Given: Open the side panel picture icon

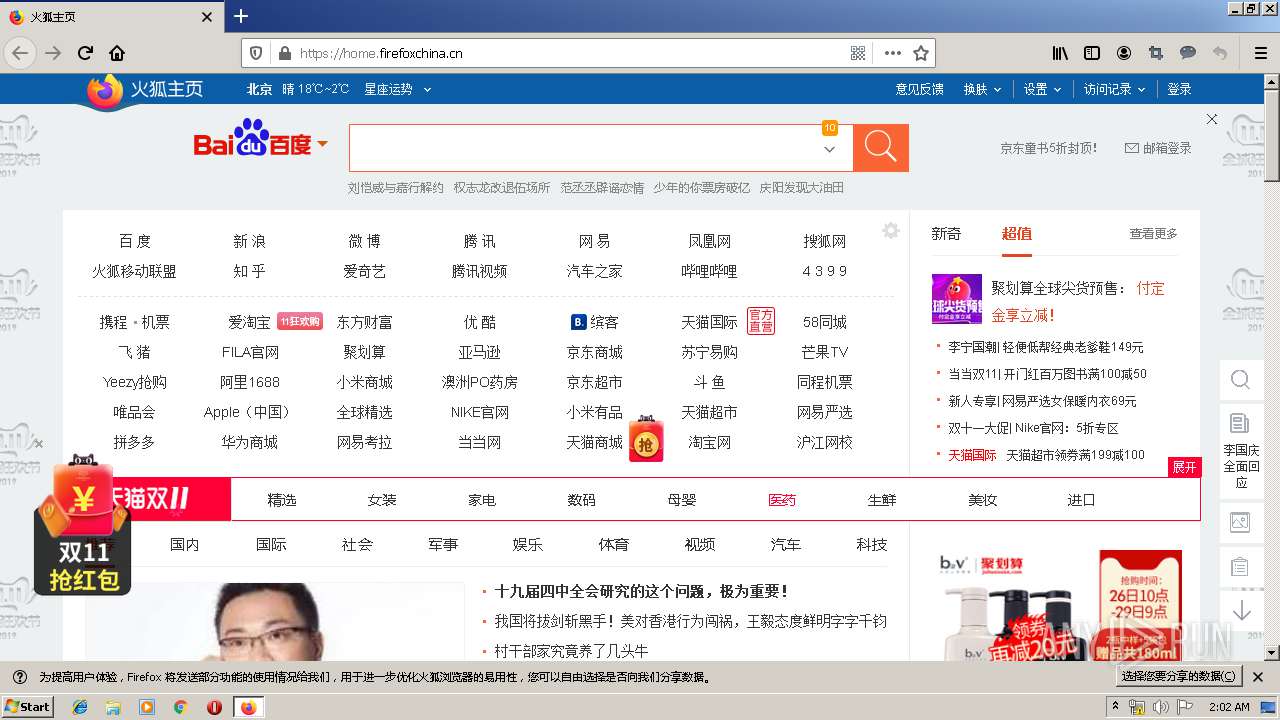Looking at the screenshot, I should click(1240, 522).
